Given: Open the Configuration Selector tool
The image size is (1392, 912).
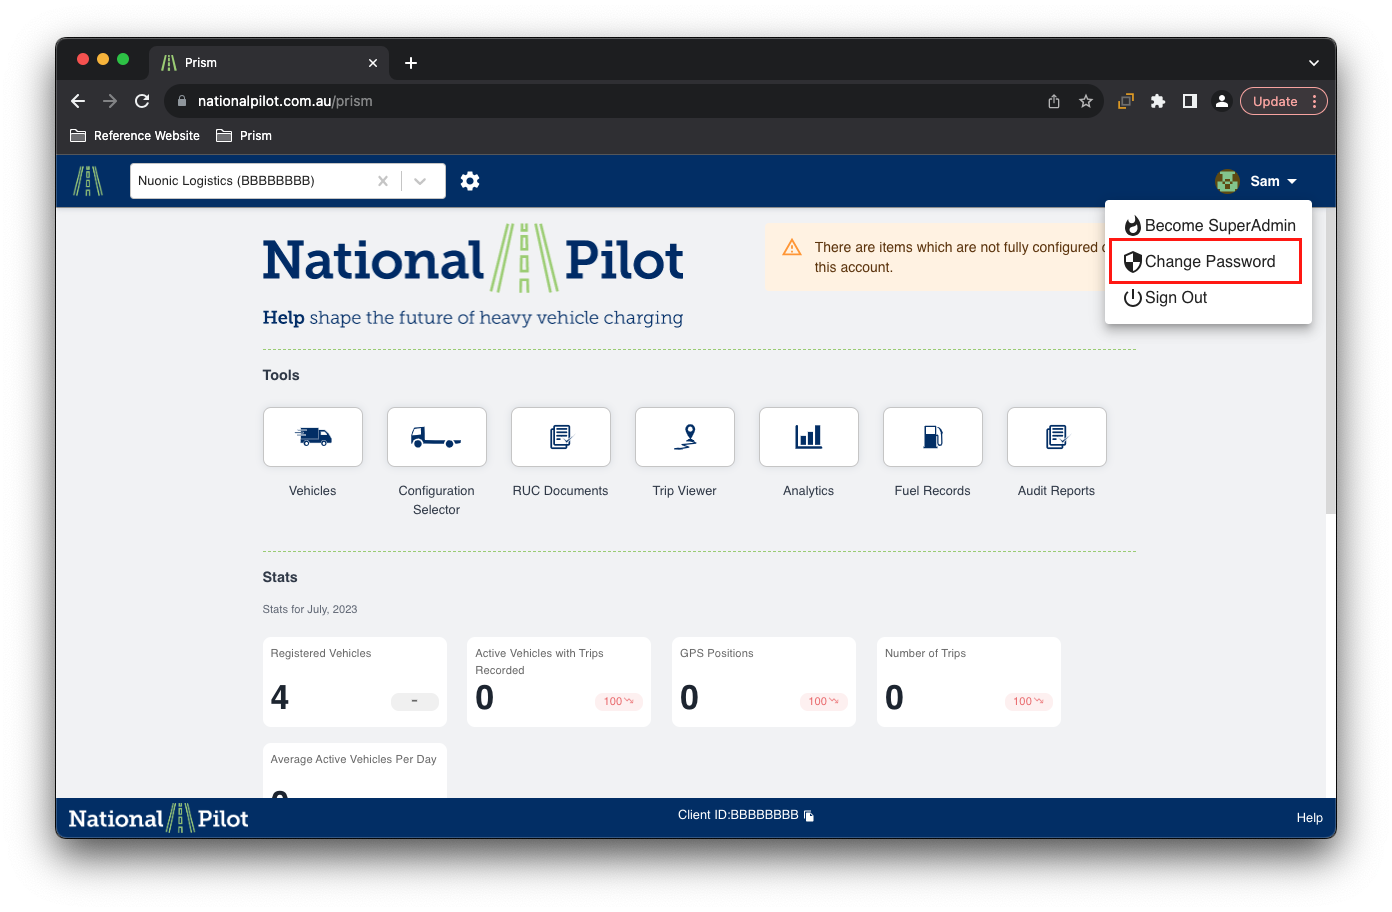Looking at the screenshot, I should 437,437.
